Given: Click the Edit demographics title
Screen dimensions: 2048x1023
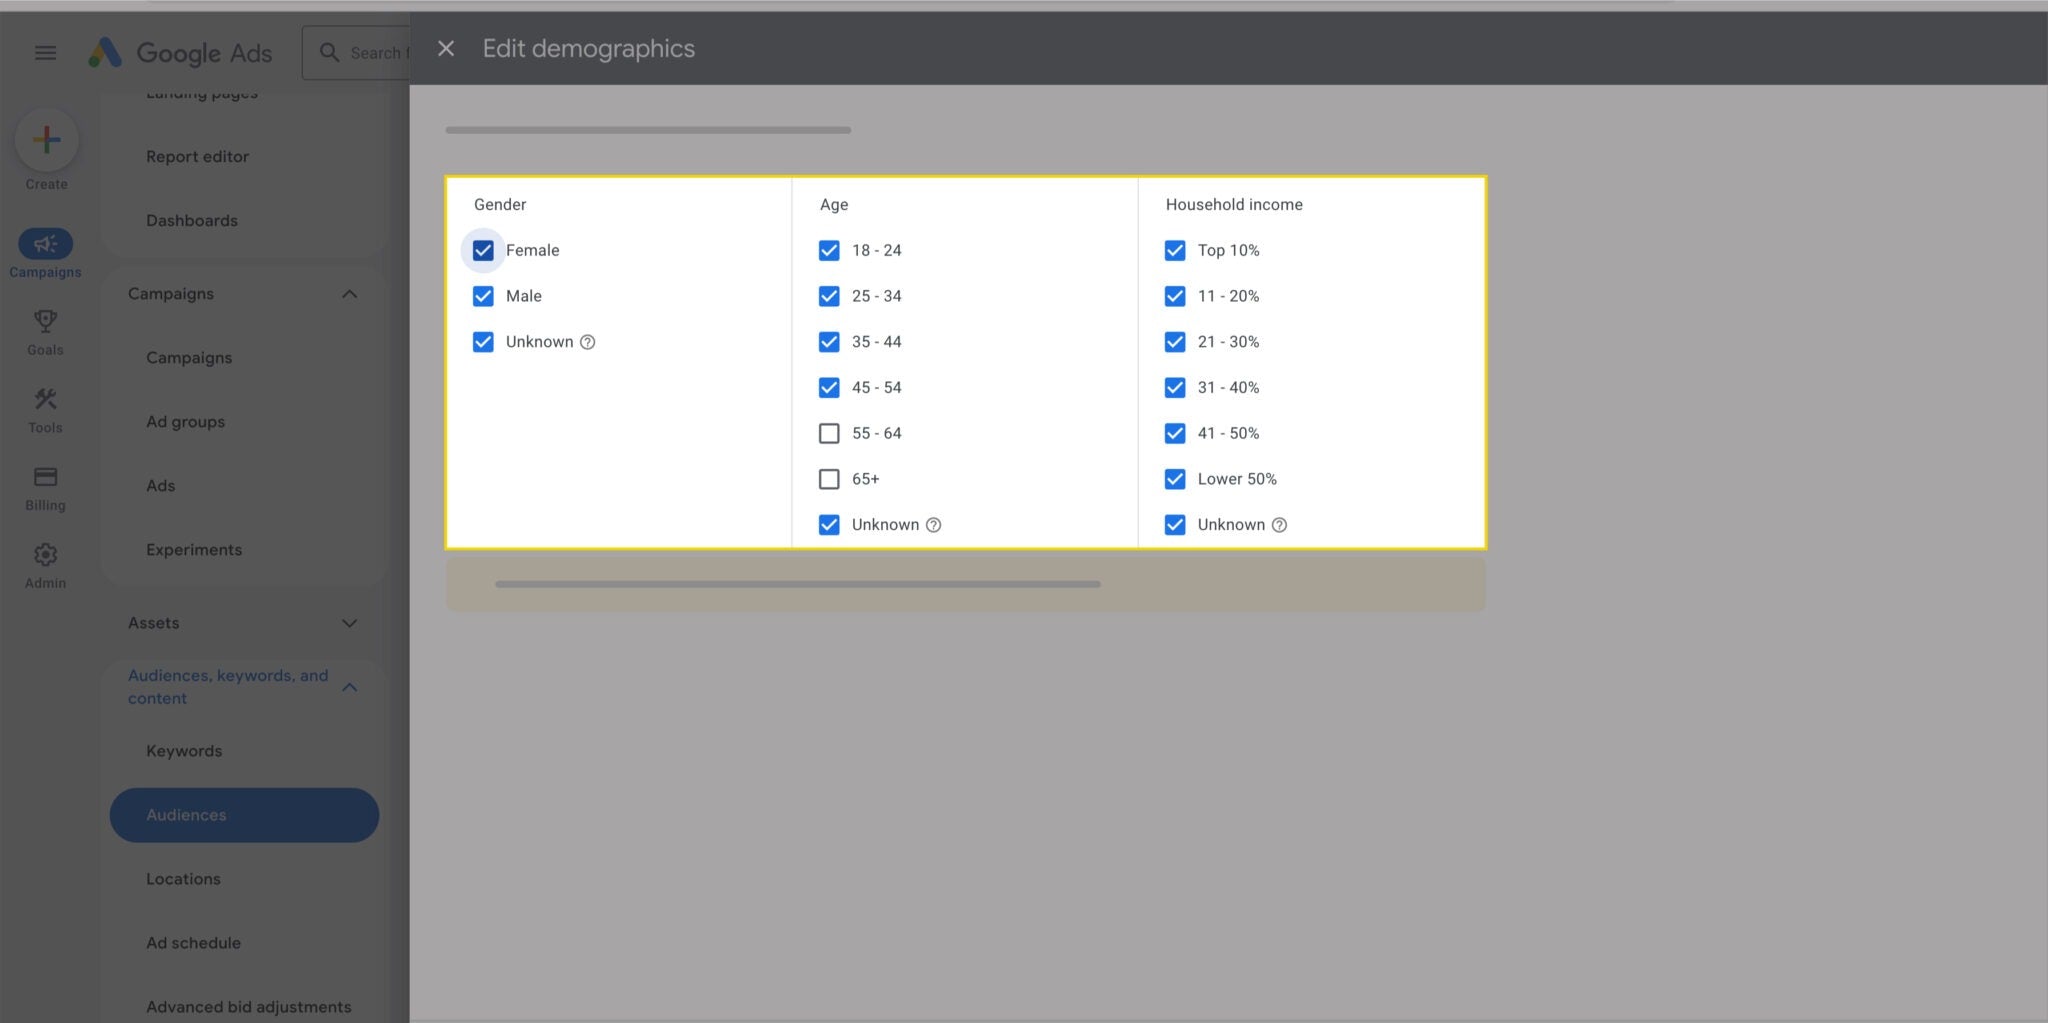Looking at the screenshot, I should pyautogui.click(x=588, y=49).
